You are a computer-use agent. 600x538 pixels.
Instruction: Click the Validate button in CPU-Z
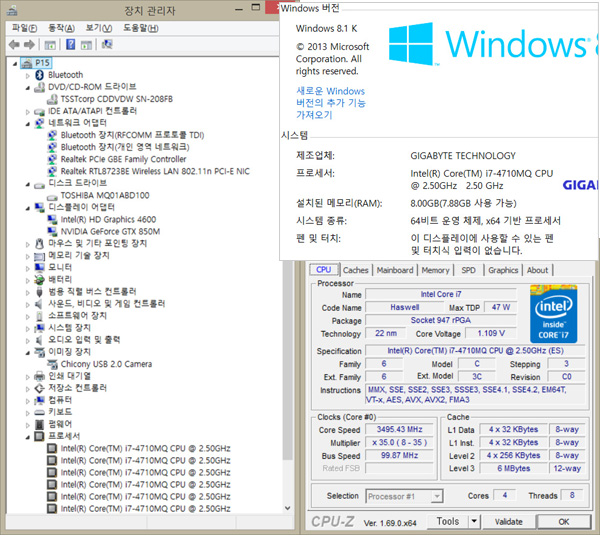pos(509,522)
